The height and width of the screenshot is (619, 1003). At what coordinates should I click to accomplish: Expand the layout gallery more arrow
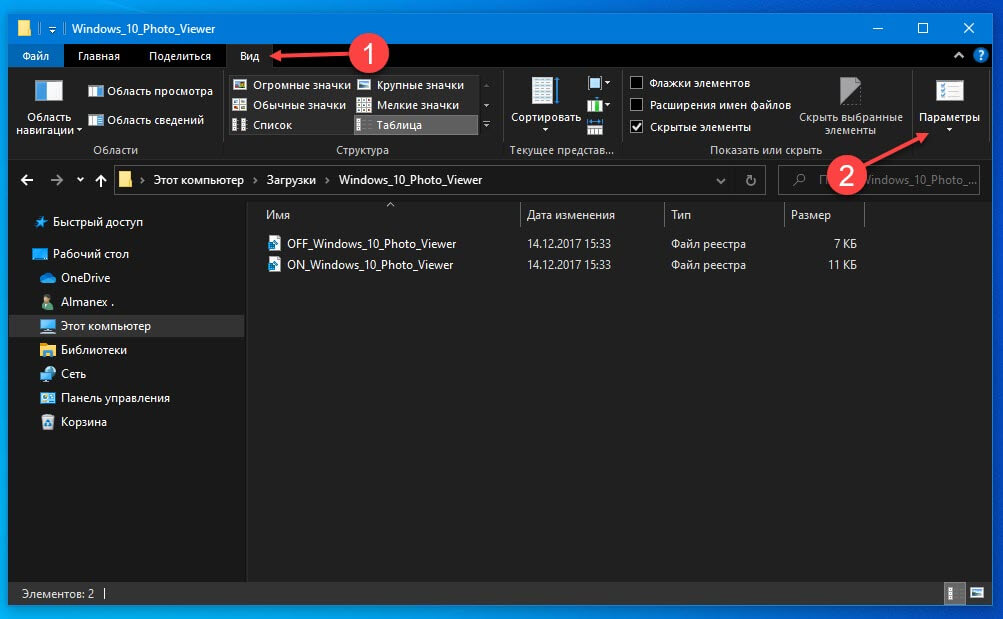[x=487, y=125]
